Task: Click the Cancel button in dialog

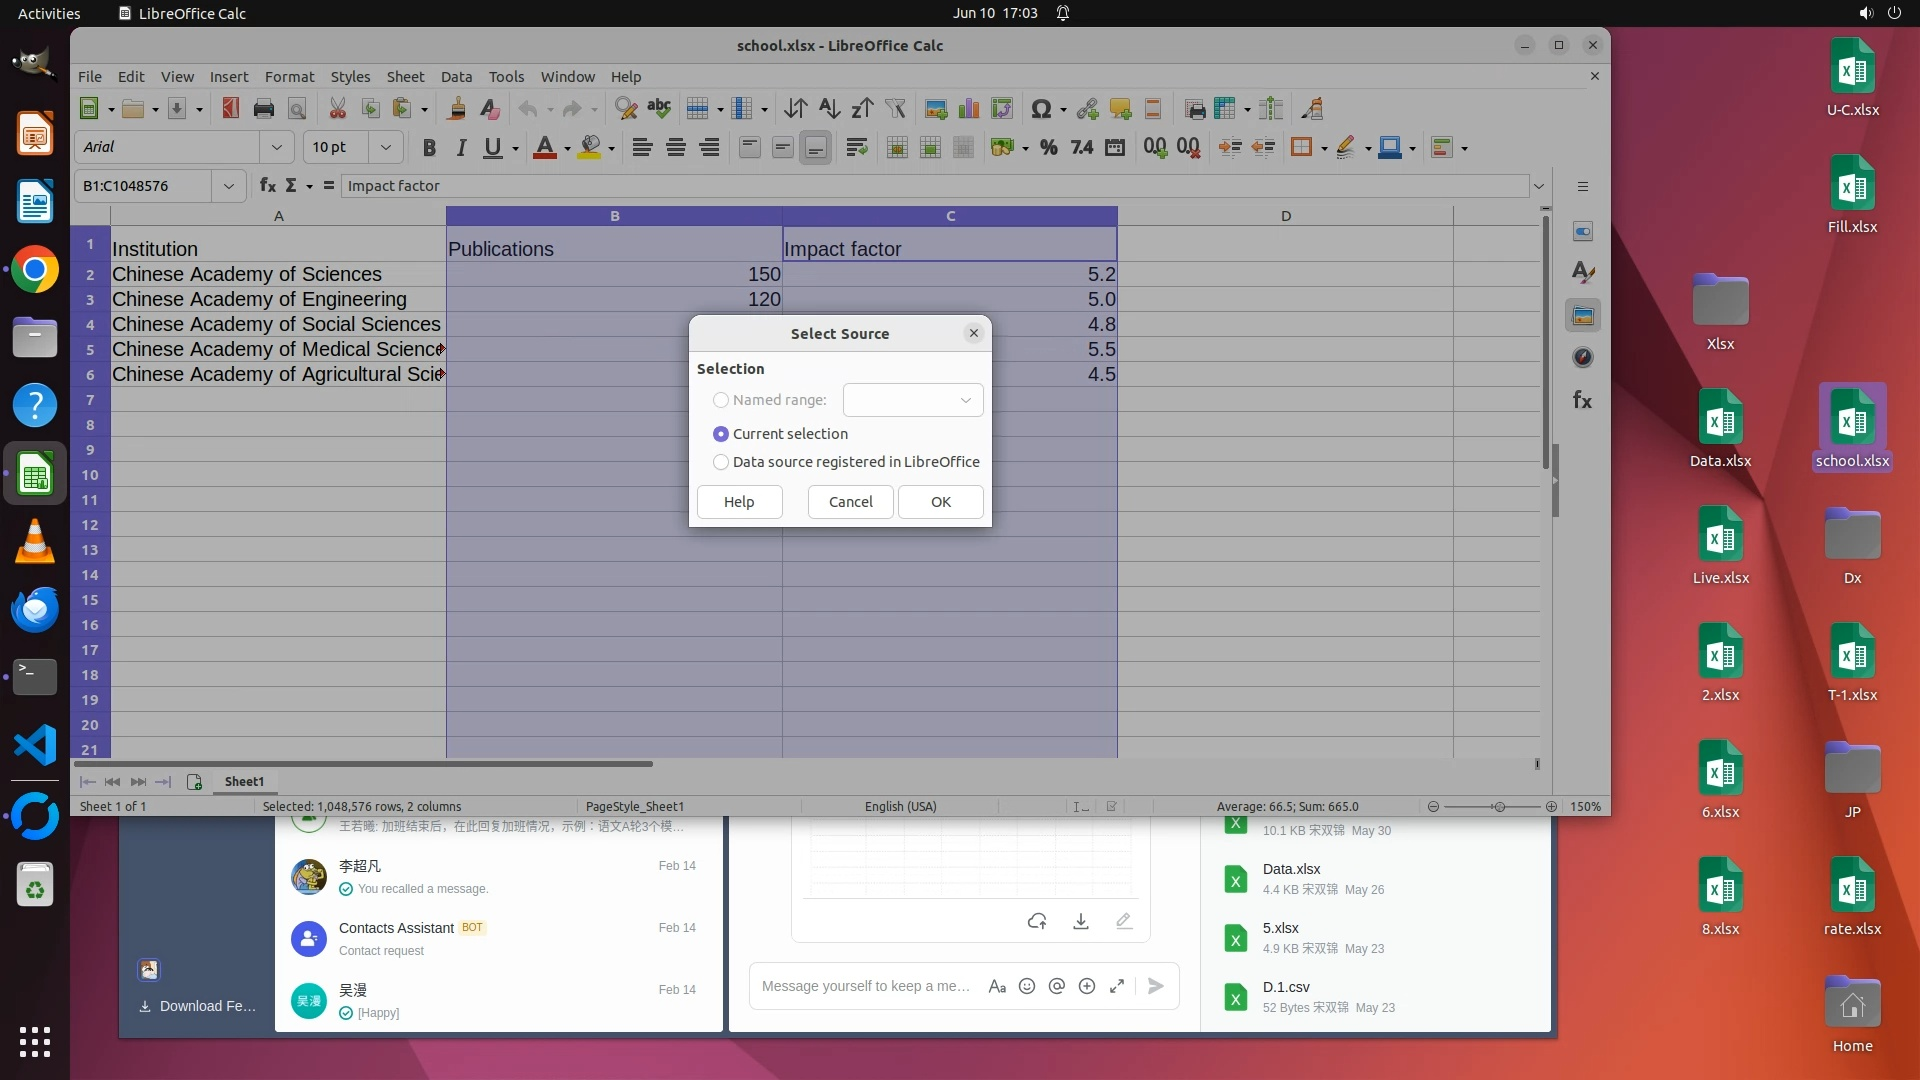Action: pyautogui.click(x=850, y=502)
